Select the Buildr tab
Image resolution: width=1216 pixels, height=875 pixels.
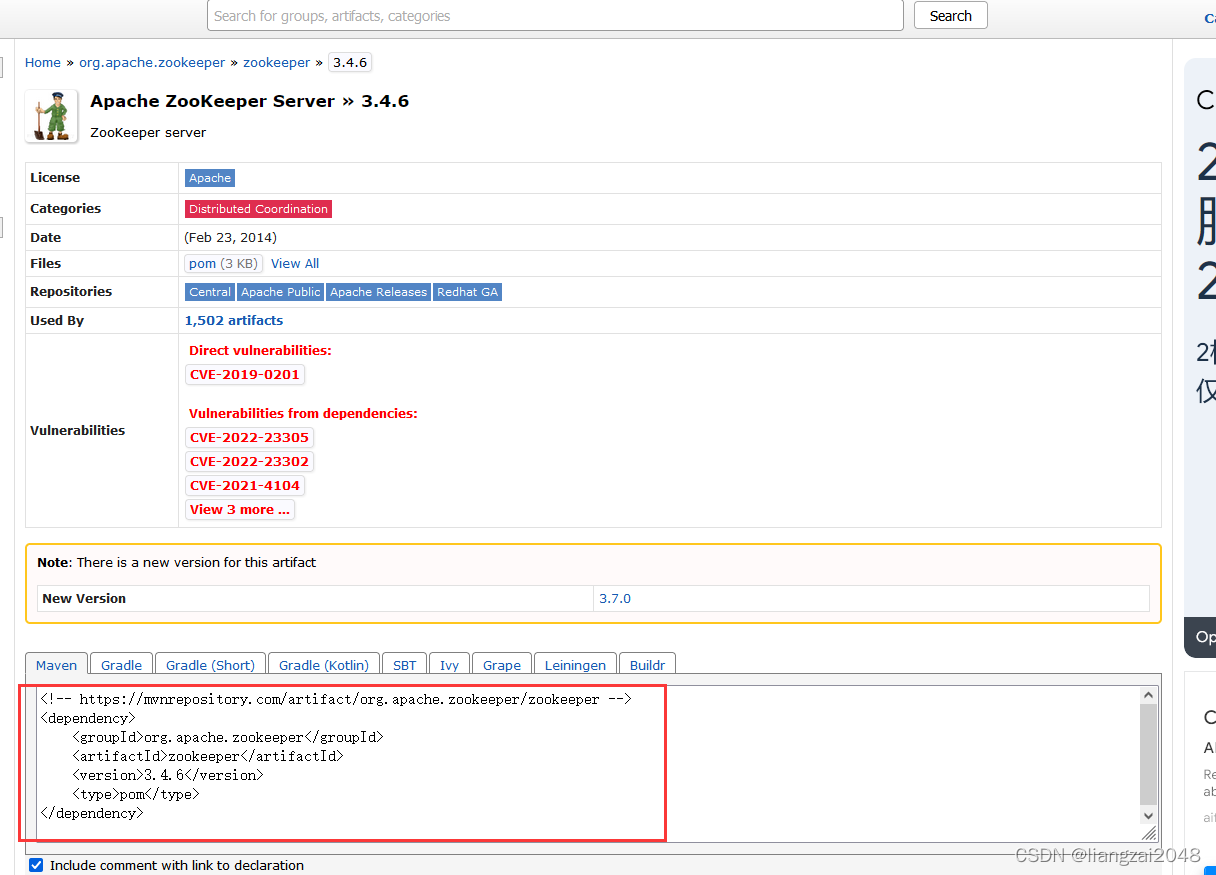[x=647, y=664]
